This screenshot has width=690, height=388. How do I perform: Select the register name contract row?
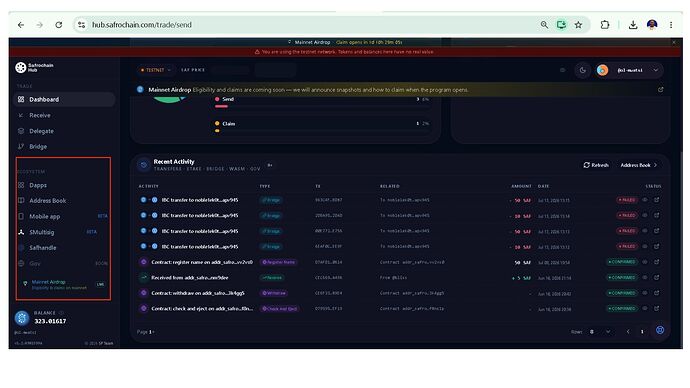[x=400, y=262]
